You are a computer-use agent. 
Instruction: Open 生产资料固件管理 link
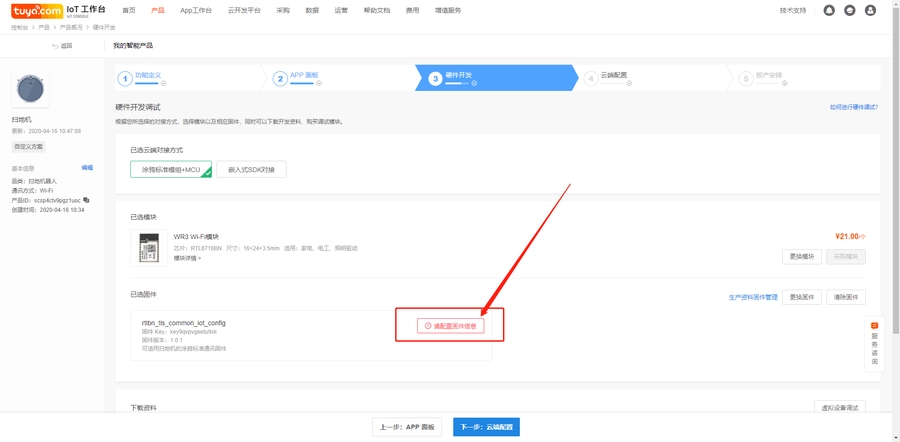click(752, 297)
